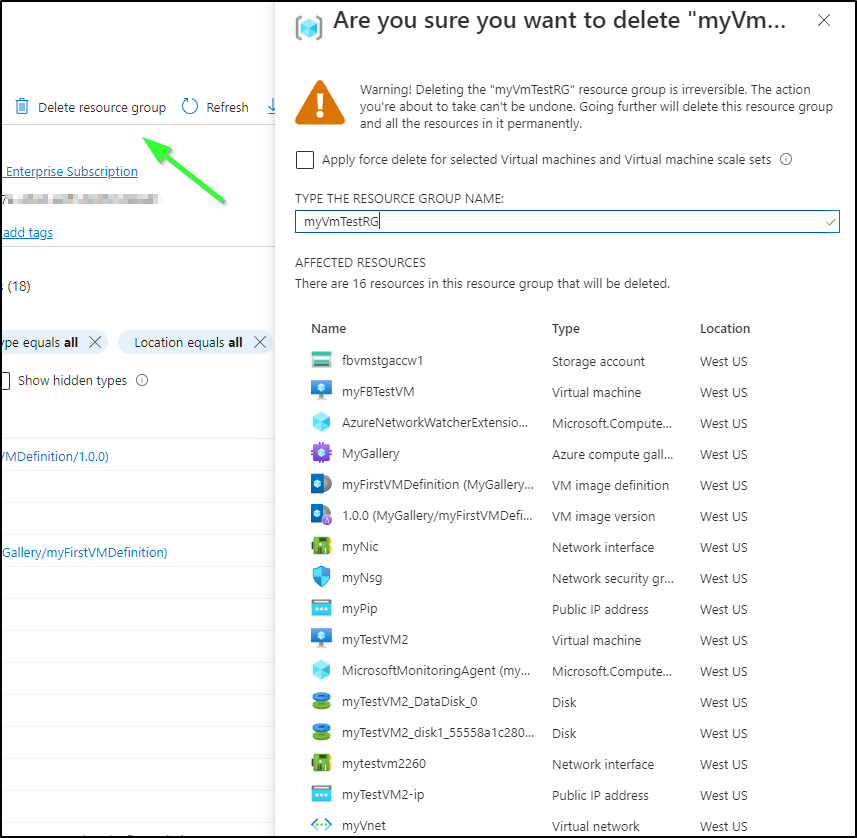The height and width of the screenshot is (838, 857).
Task: Click the MicrosoftMonitoringAgent extension icon
Action: 321,670
